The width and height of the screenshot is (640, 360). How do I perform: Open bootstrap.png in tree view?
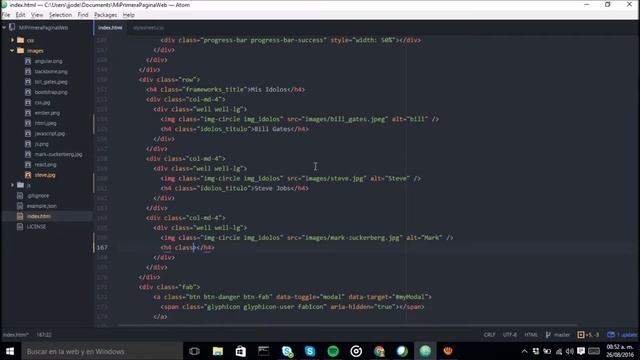pos(51,92)
